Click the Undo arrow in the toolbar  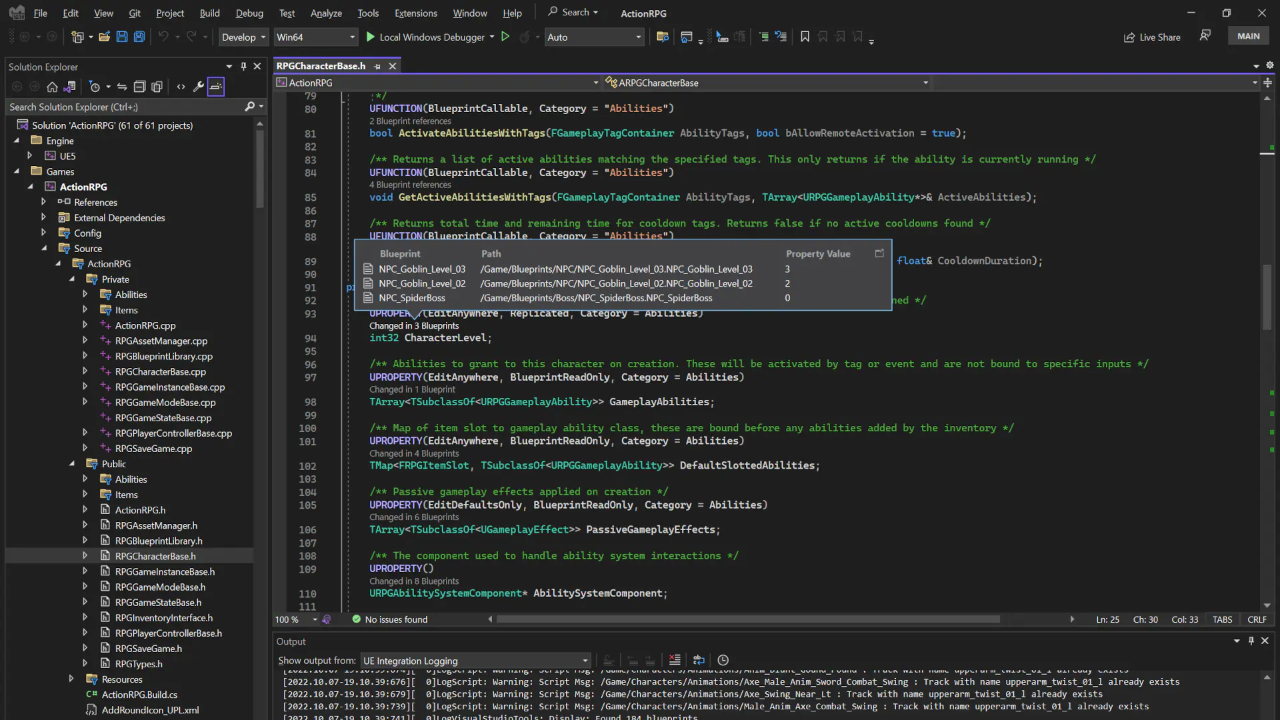tap(163, 36)
